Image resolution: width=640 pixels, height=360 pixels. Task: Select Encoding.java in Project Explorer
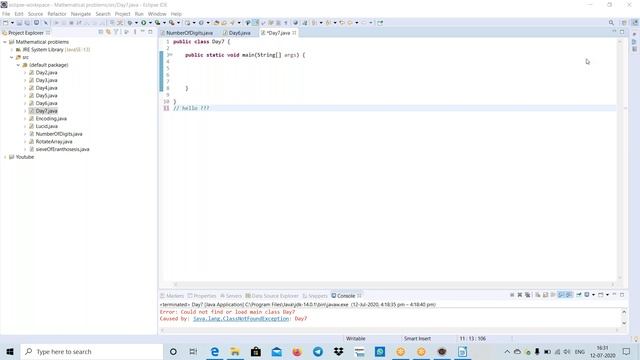(x=51, y=119)
